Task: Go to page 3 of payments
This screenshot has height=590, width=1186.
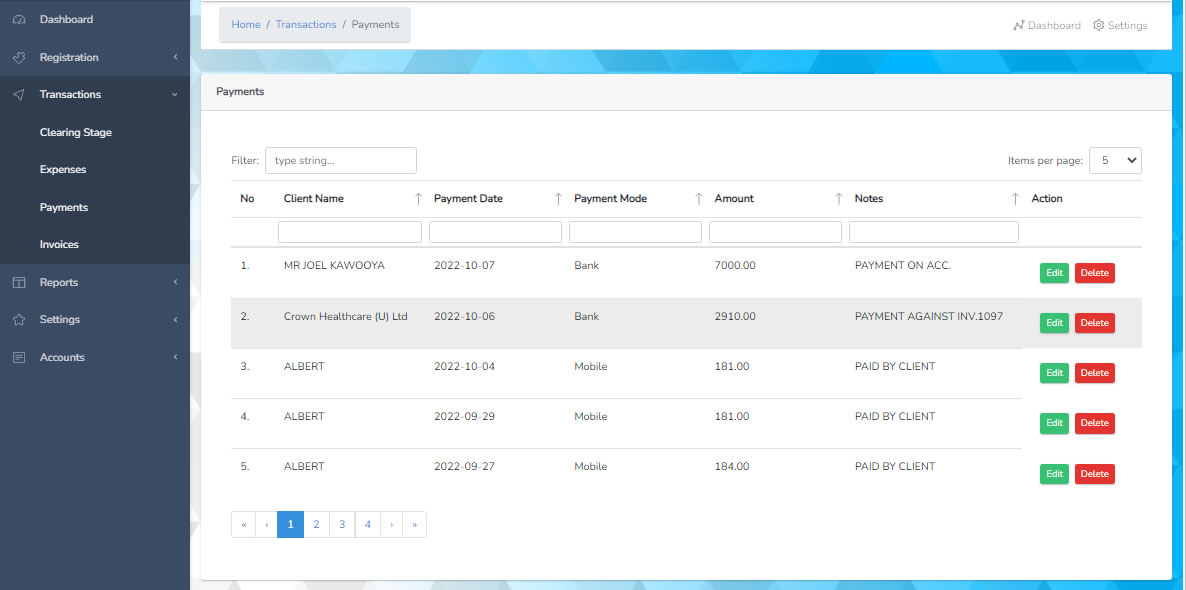Action: [x=342, y=524]
